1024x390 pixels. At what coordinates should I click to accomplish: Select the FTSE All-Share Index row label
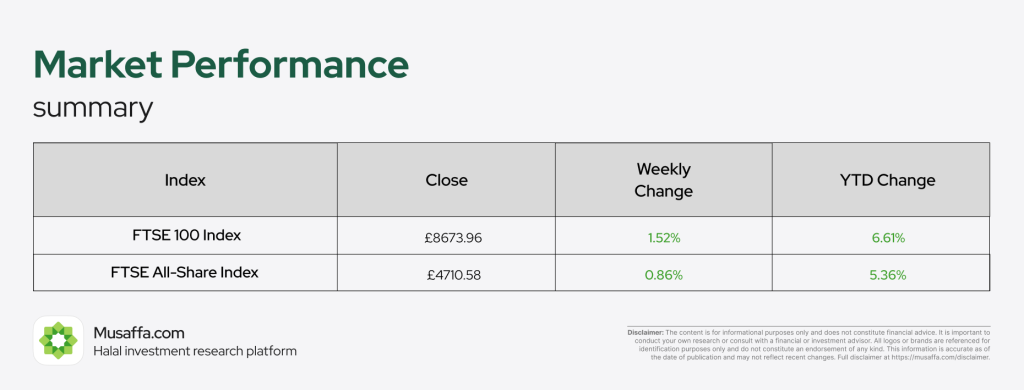tap(185, 272)
